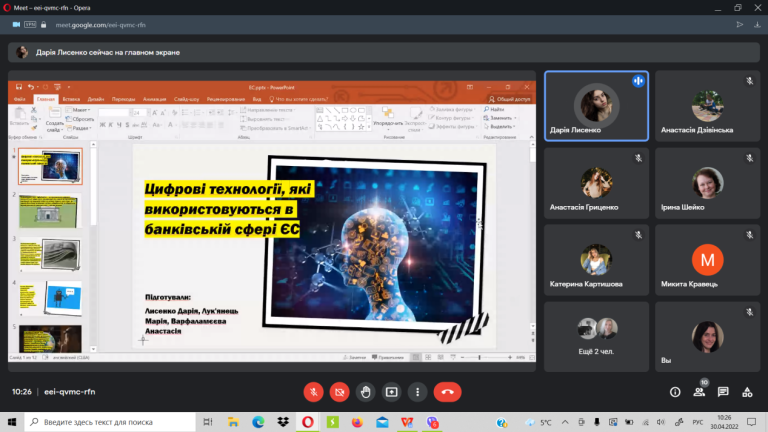Click the Windows search text field
The width and height of the screenshot is (768, 432).
[x=110, y=422]
